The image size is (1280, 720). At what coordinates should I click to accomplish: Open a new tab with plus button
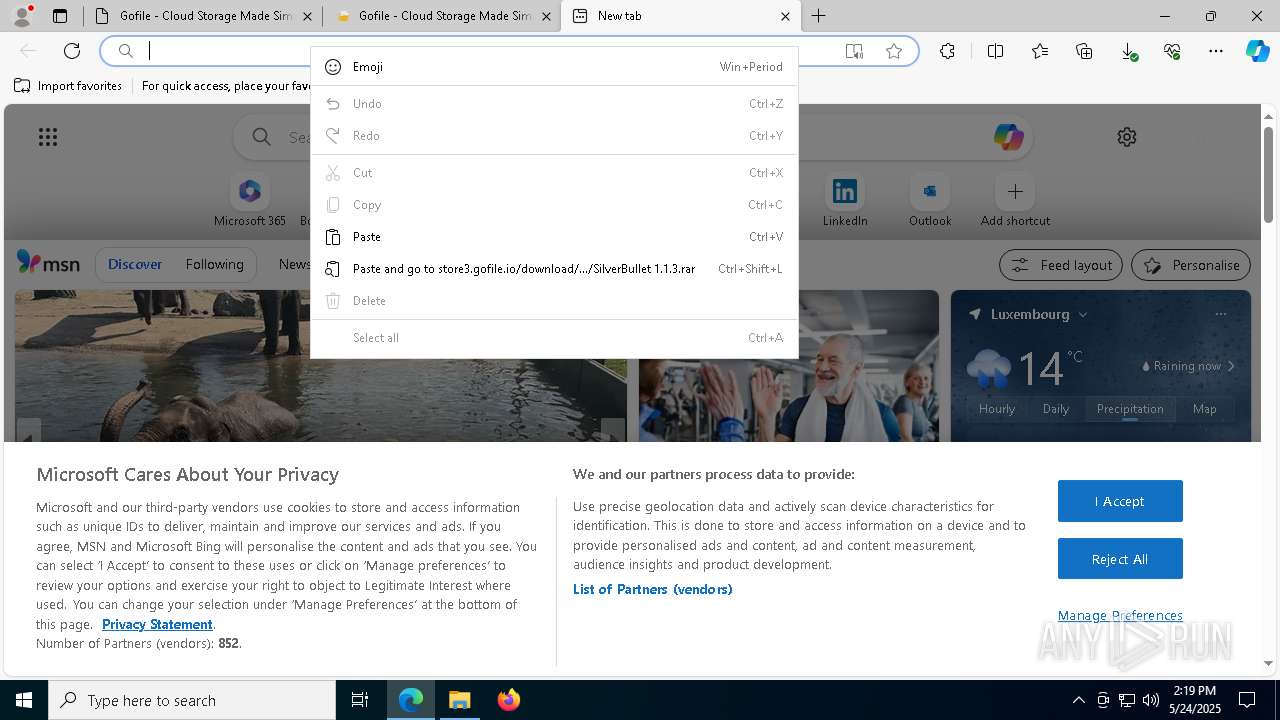(818, 16)
